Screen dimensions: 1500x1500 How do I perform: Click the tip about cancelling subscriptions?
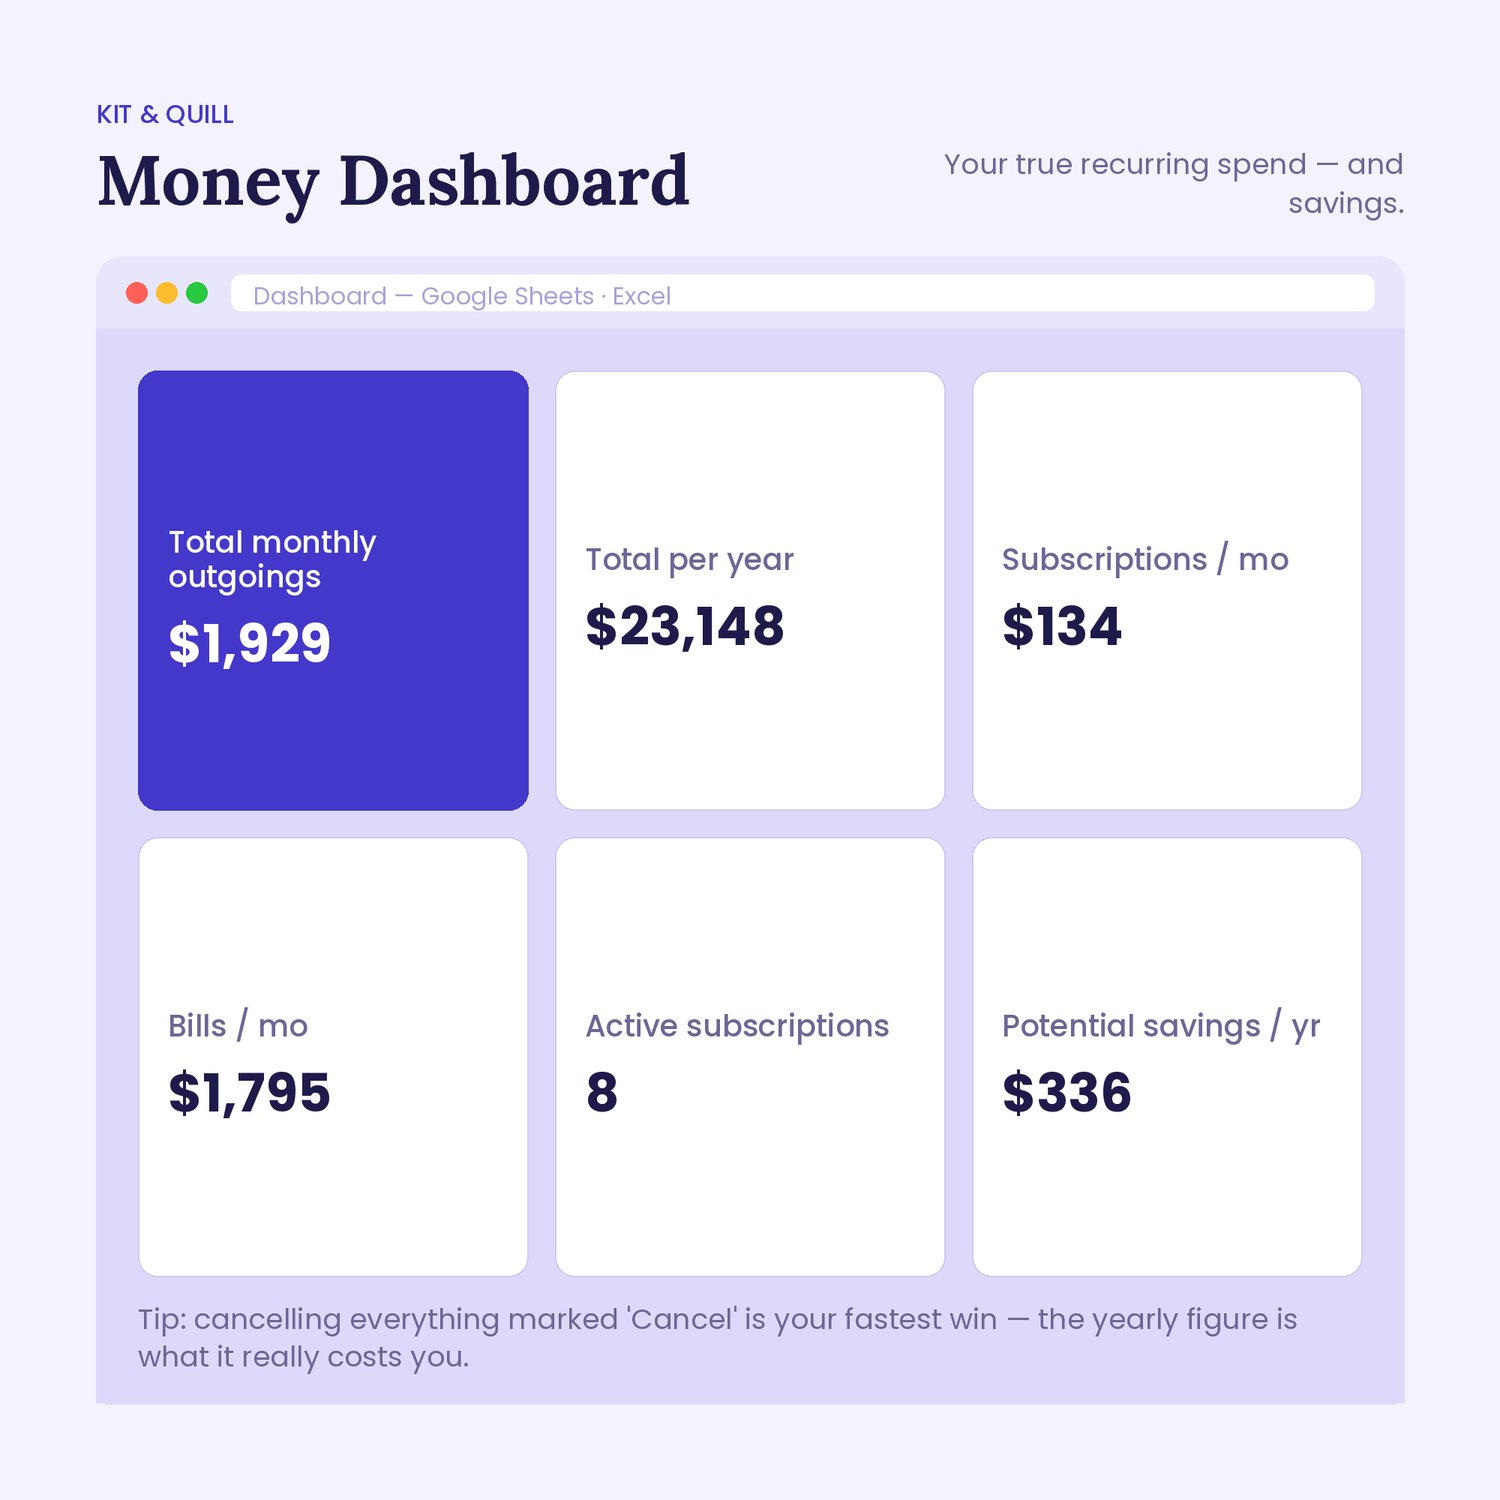pyautogui.click(x=717, y=1338)
